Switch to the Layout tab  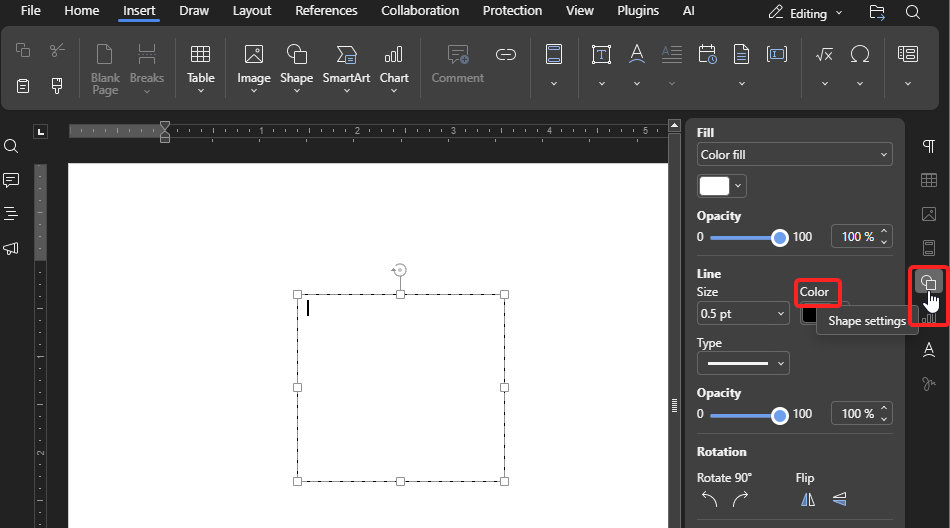pos(252,11)
